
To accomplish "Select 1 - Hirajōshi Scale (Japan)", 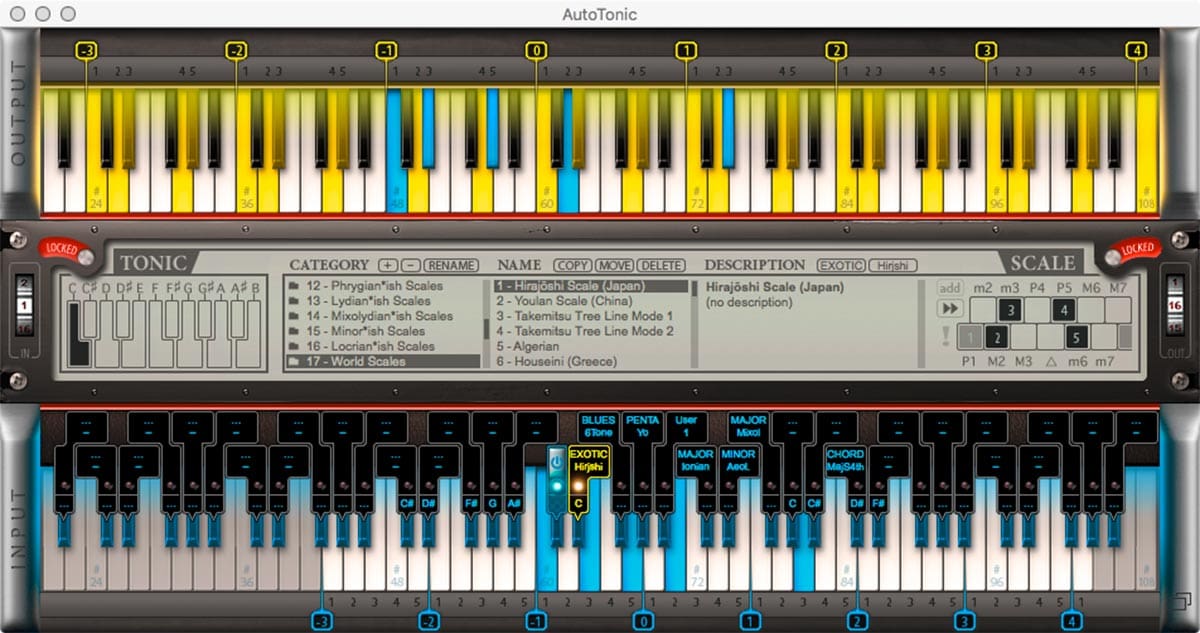I will point(591,286).
